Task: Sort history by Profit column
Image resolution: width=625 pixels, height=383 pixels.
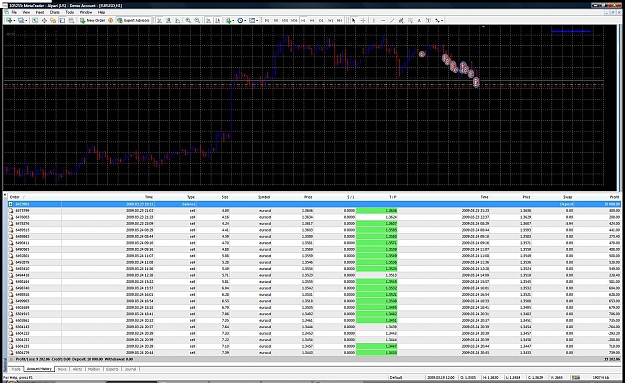Action: [614, 197]
